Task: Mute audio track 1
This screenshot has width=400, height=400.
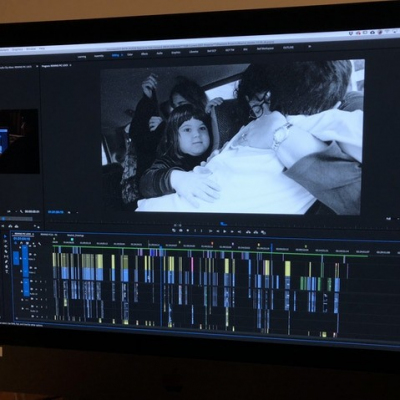Action: [x=36, y=281]
